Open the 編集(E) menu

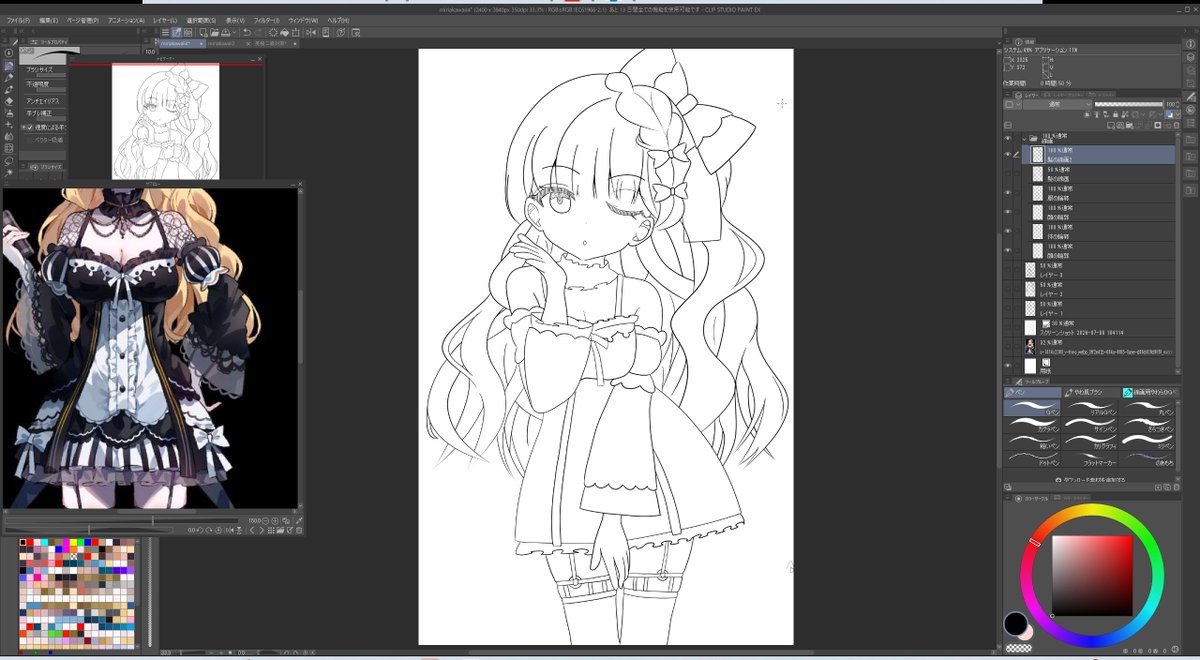coord(49,20)
